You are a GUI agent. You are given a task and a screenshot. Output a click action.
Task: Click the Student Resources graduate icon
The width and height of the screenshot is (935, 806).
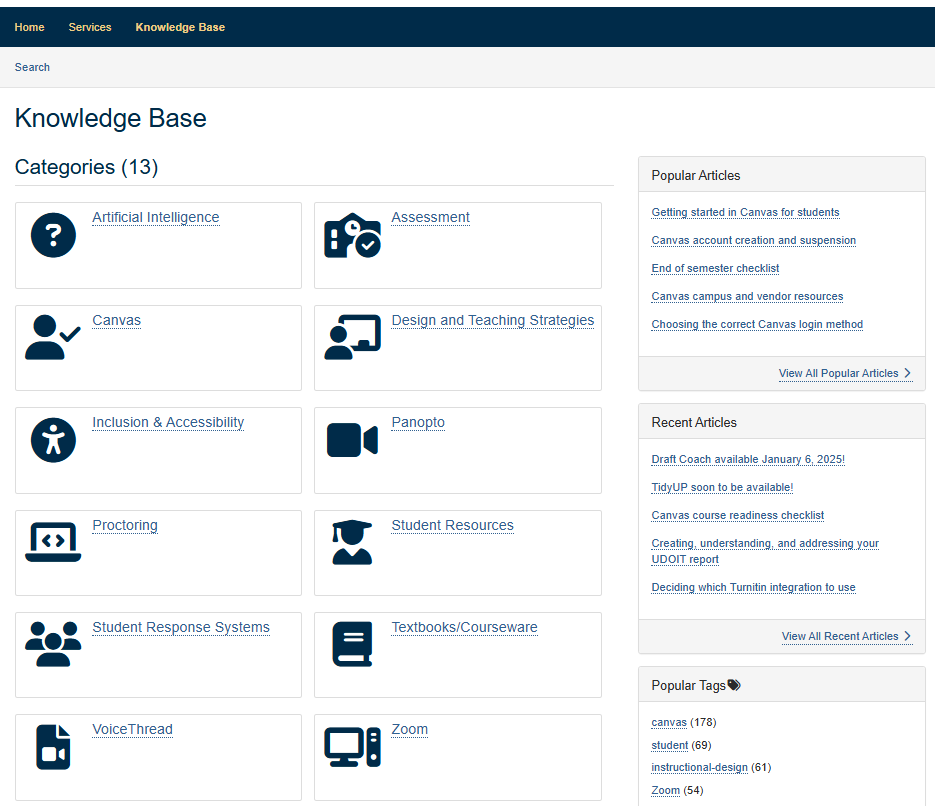pyautogui.click(x=352, y=543)
